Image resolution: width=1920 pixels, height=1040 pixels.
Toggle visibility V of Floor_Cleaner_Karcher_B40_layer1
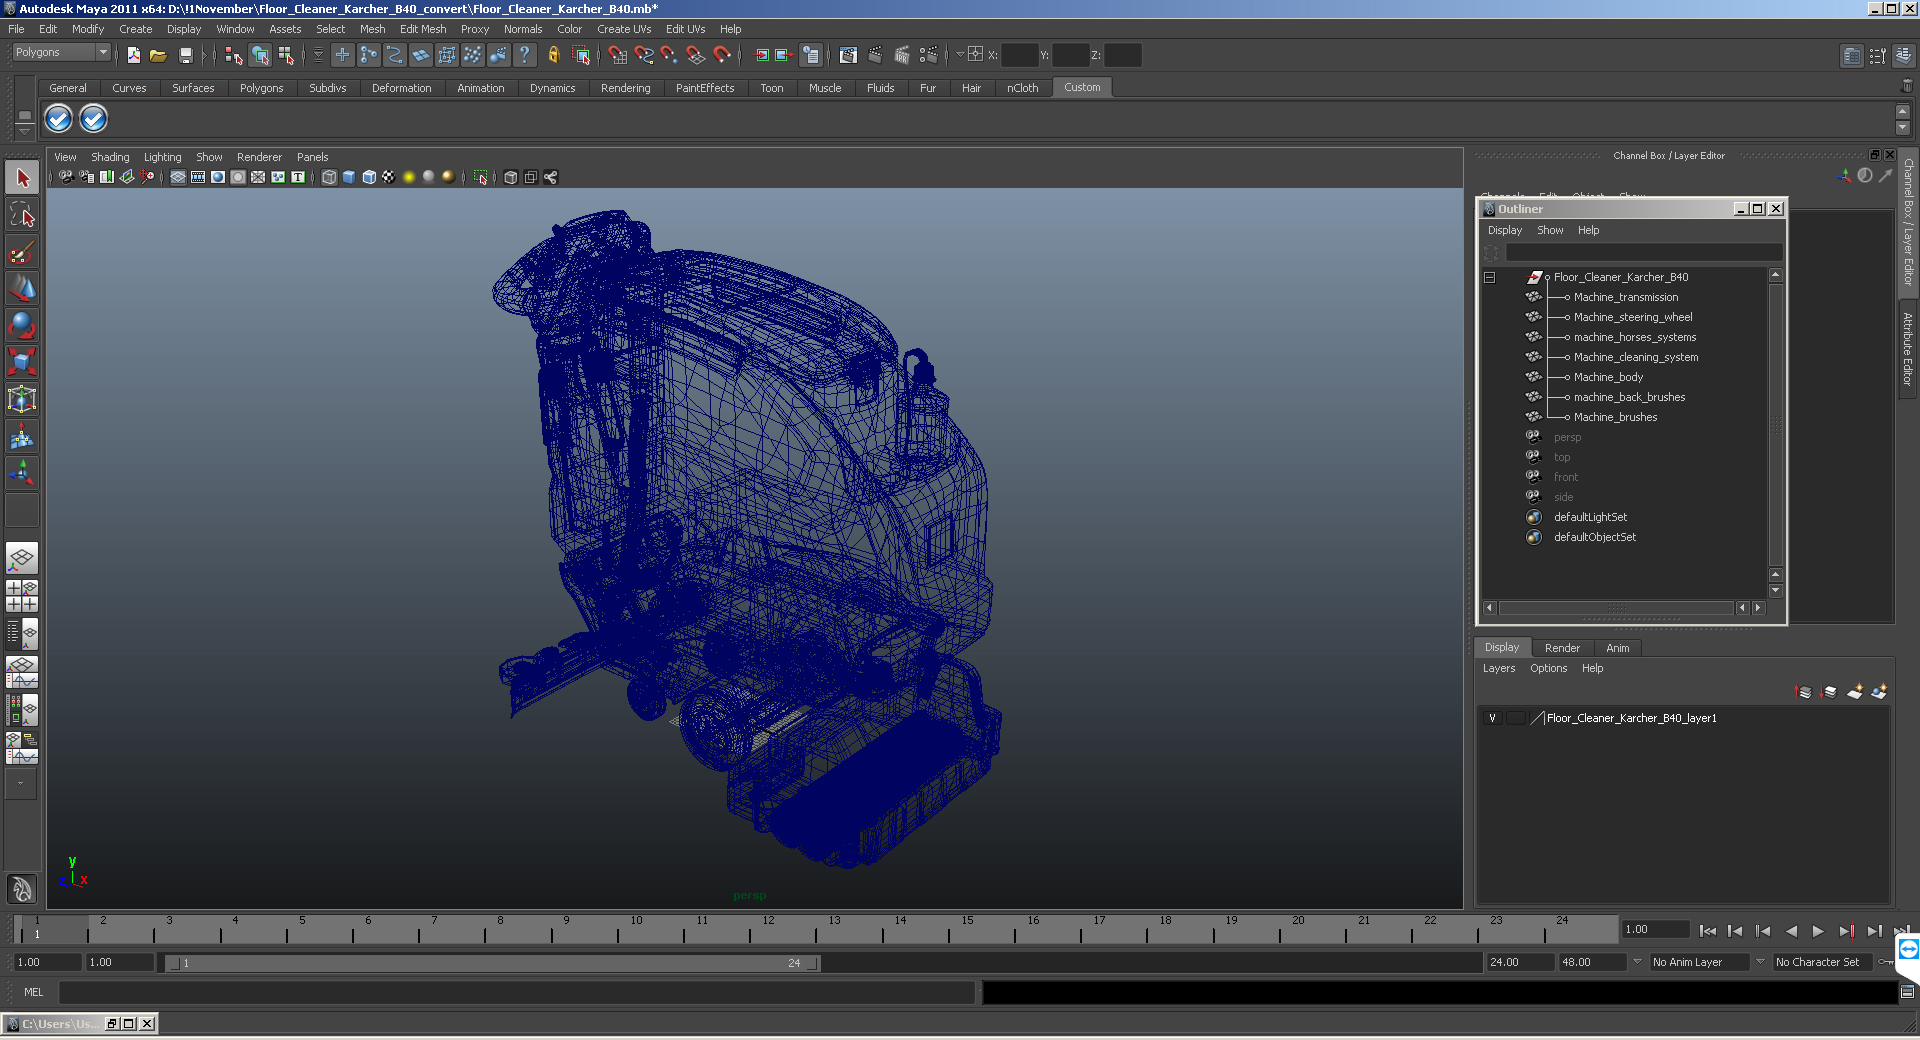[x=1492, y=718]
